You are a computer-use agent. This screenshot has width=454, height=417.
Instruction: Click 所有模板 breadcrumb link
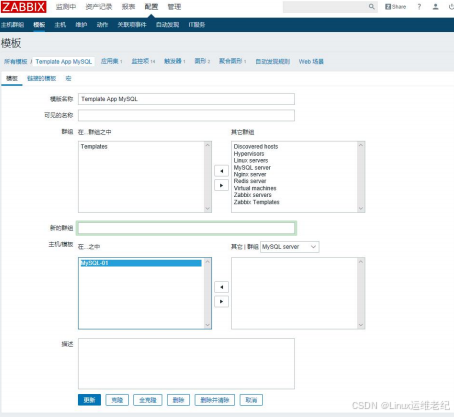15,62
